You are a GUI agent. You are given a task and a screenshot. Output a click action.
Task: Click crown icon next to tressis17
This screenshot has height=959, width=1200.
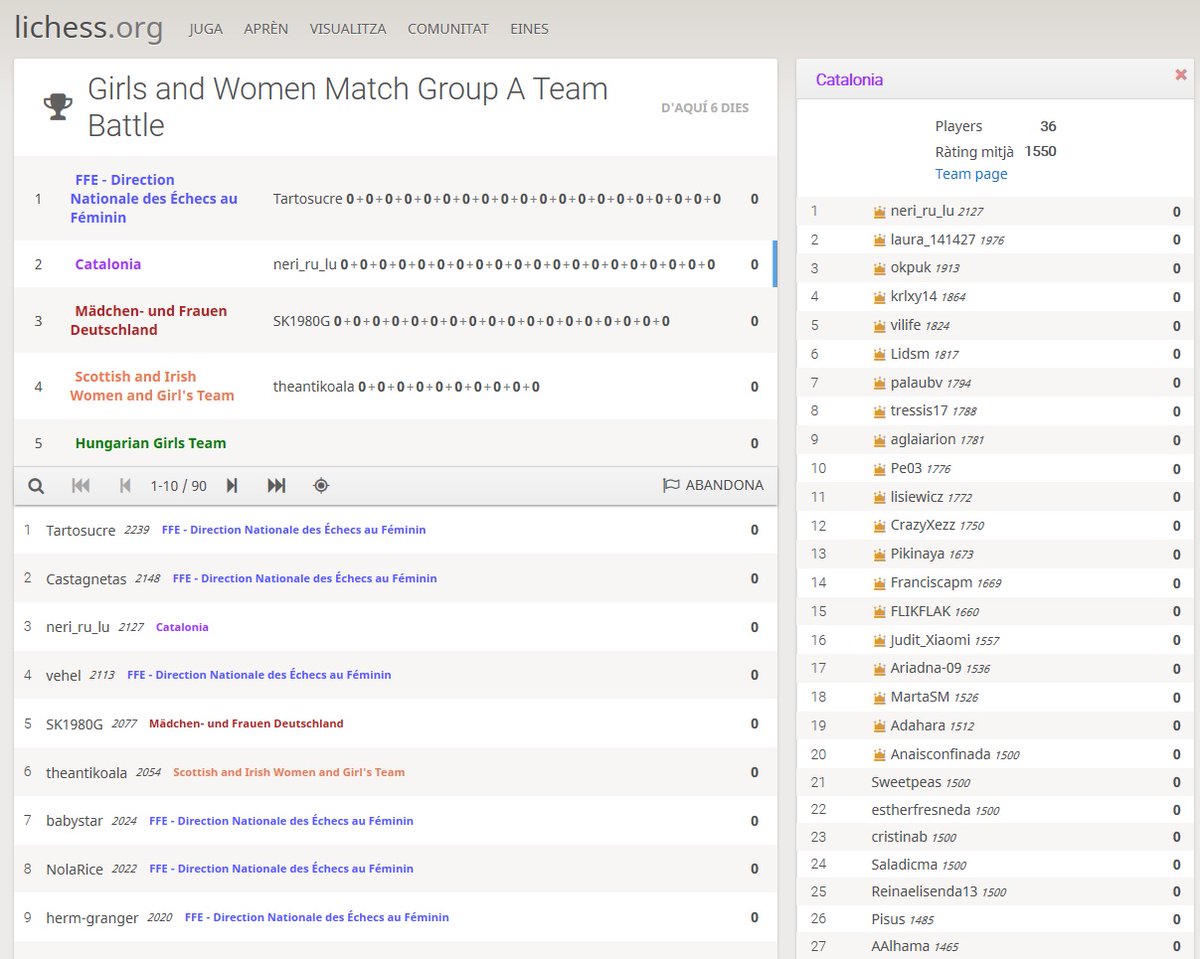880,411
